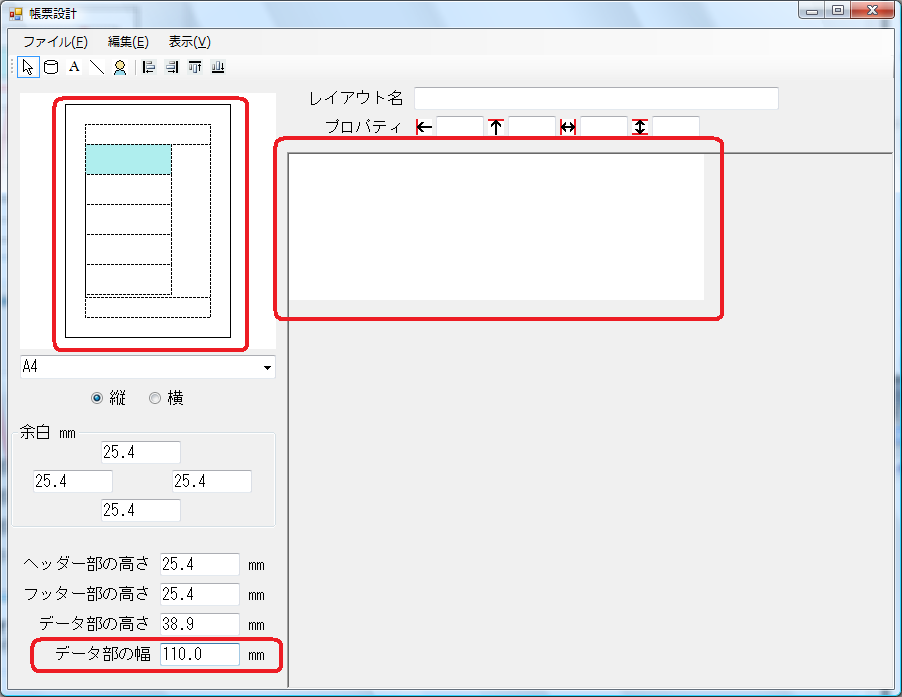Image resolution: width=902 pixels, height=697 pixels.
Task: Open the 表示 menu
Action: click(x=189, y=42)
